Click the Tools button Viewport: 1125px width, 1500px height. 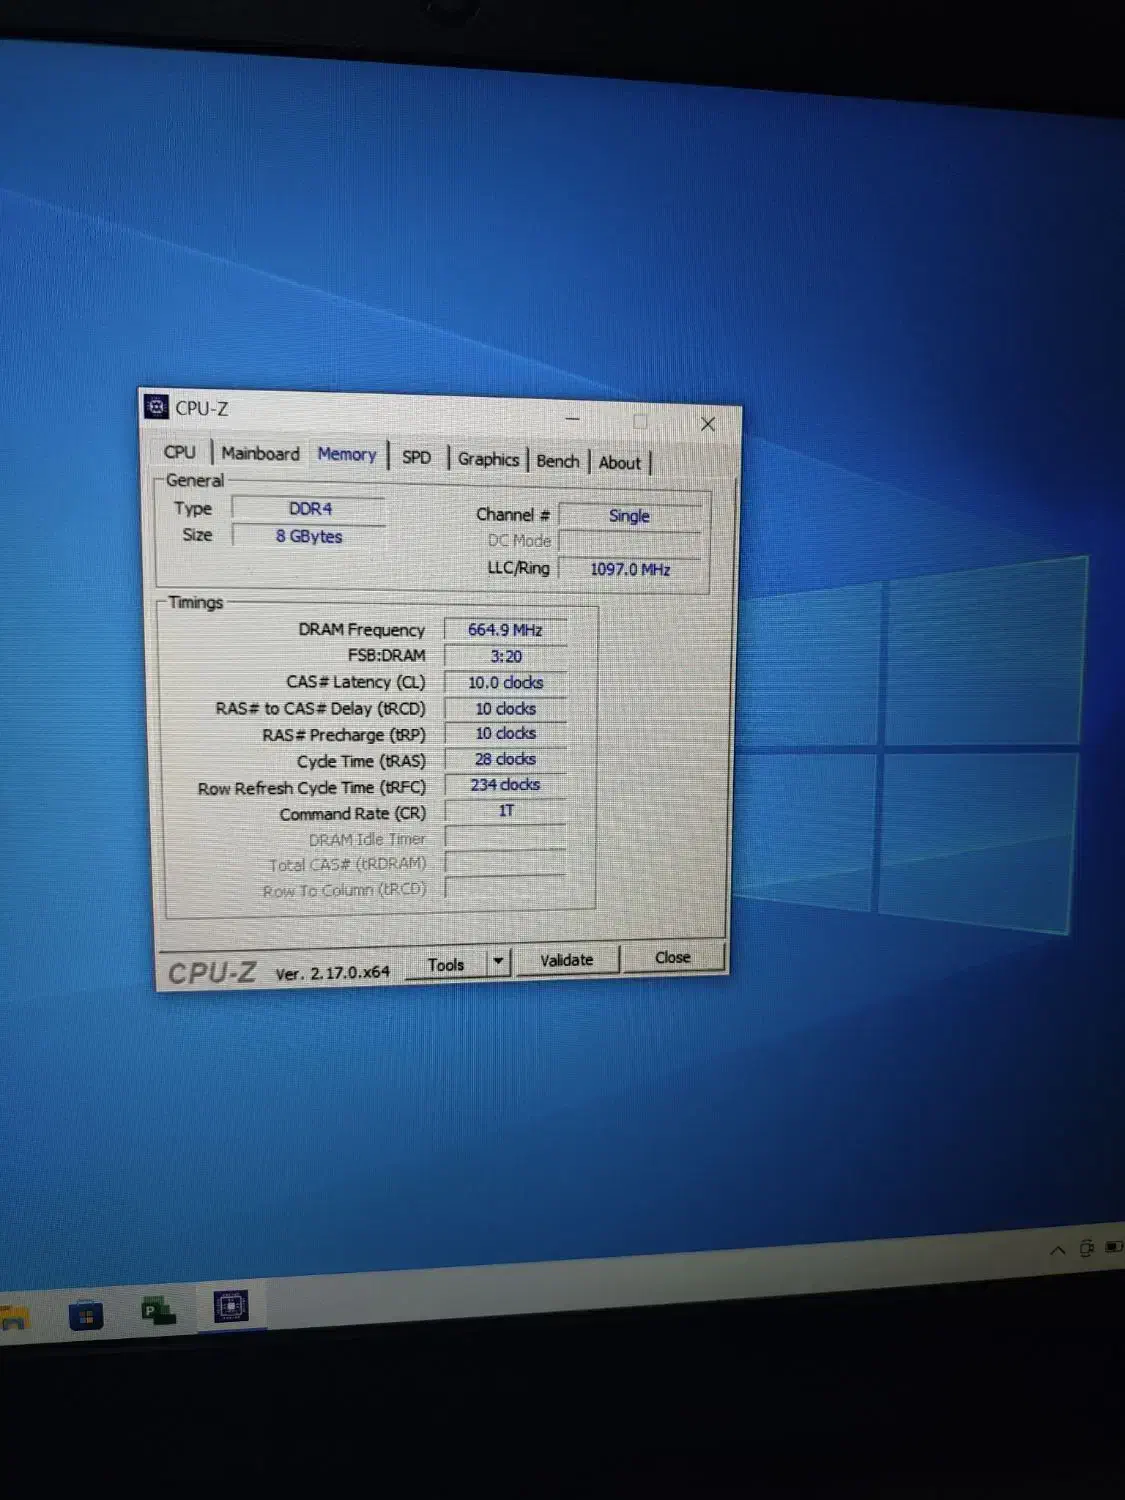[446, 964]
